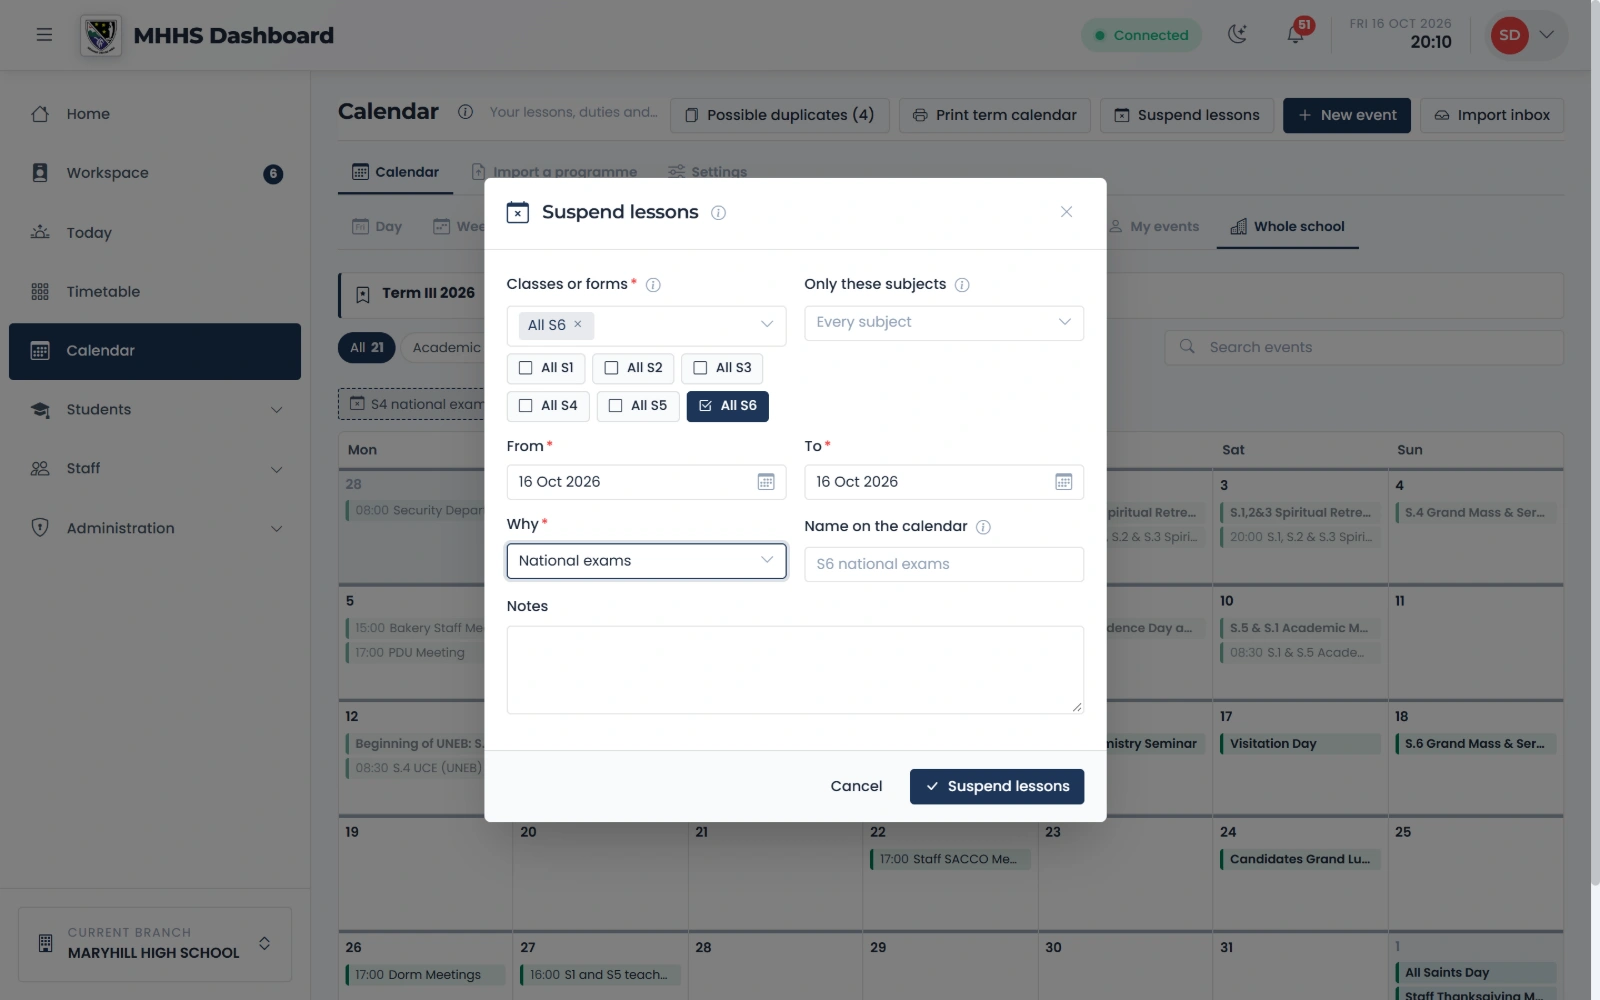Switch to My events tab
The height and width of the screenshot is (1000, 1600).
point(1153,227)
